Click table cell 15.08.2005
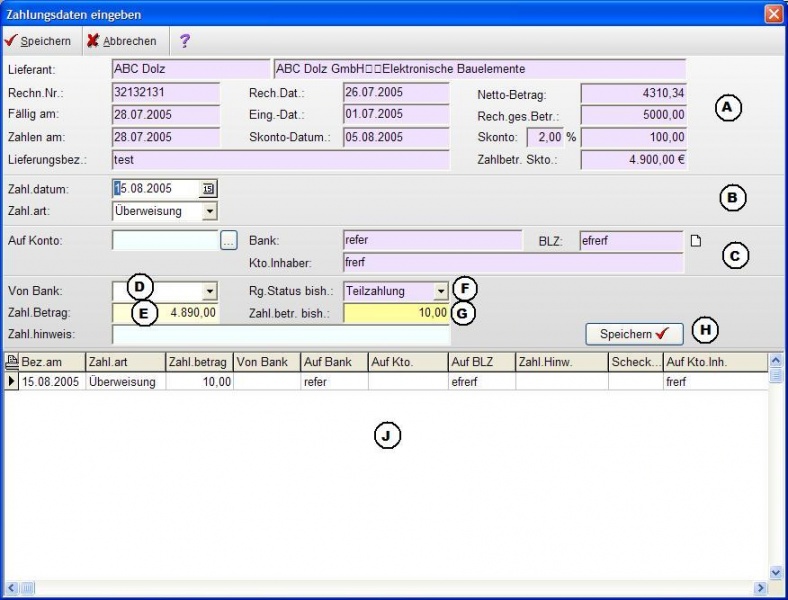Screen dimensions: 788x600 52,382
